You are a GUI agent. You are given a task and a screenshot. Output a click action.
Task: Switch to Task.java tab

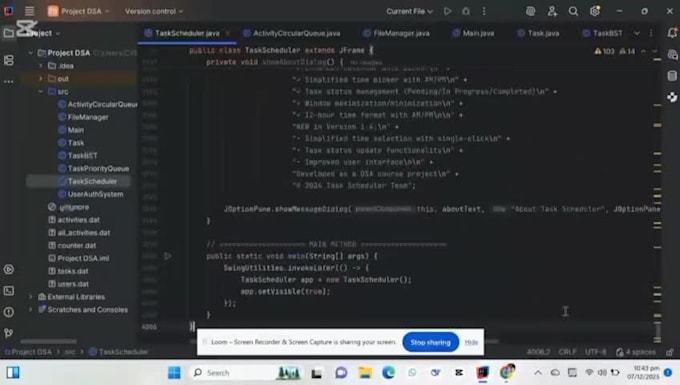click(538, 33)
